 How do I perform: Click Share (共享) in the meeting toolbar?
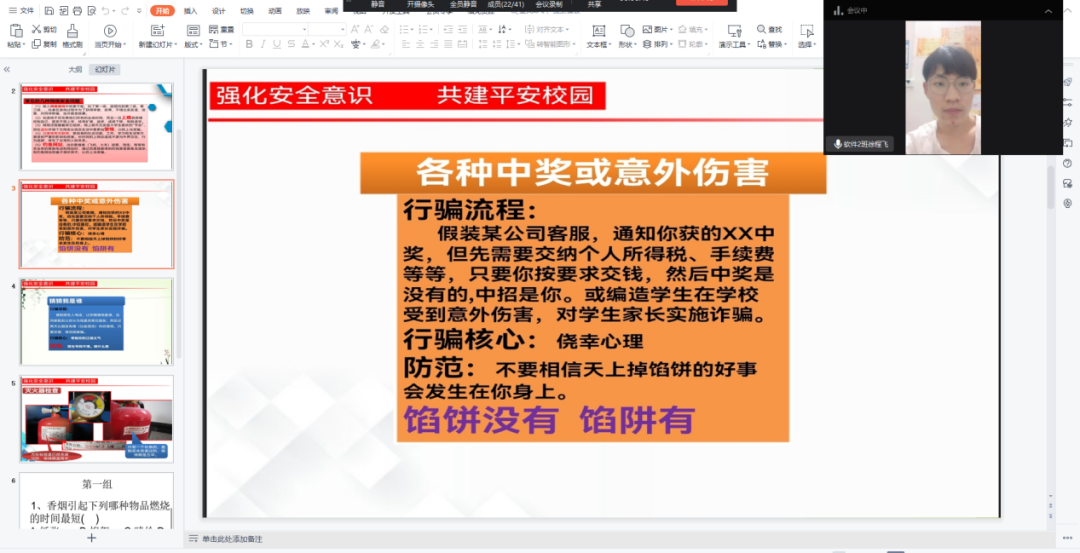[594, 4]
